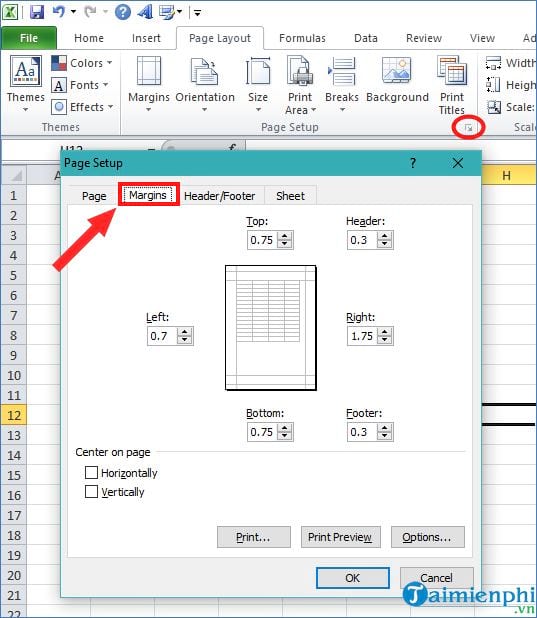
Task: Expand the Undo history dropdown arrow
Action: tap(74, 12)
